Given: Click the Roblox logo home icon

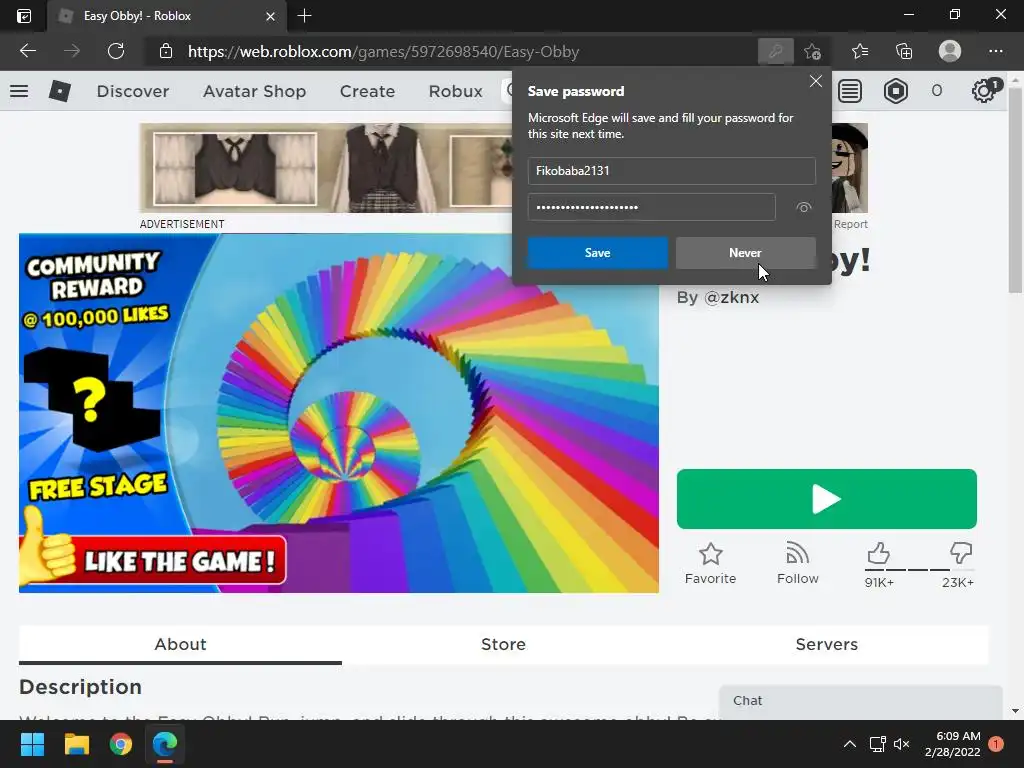Looking at the screenshot, I should 59,91.
